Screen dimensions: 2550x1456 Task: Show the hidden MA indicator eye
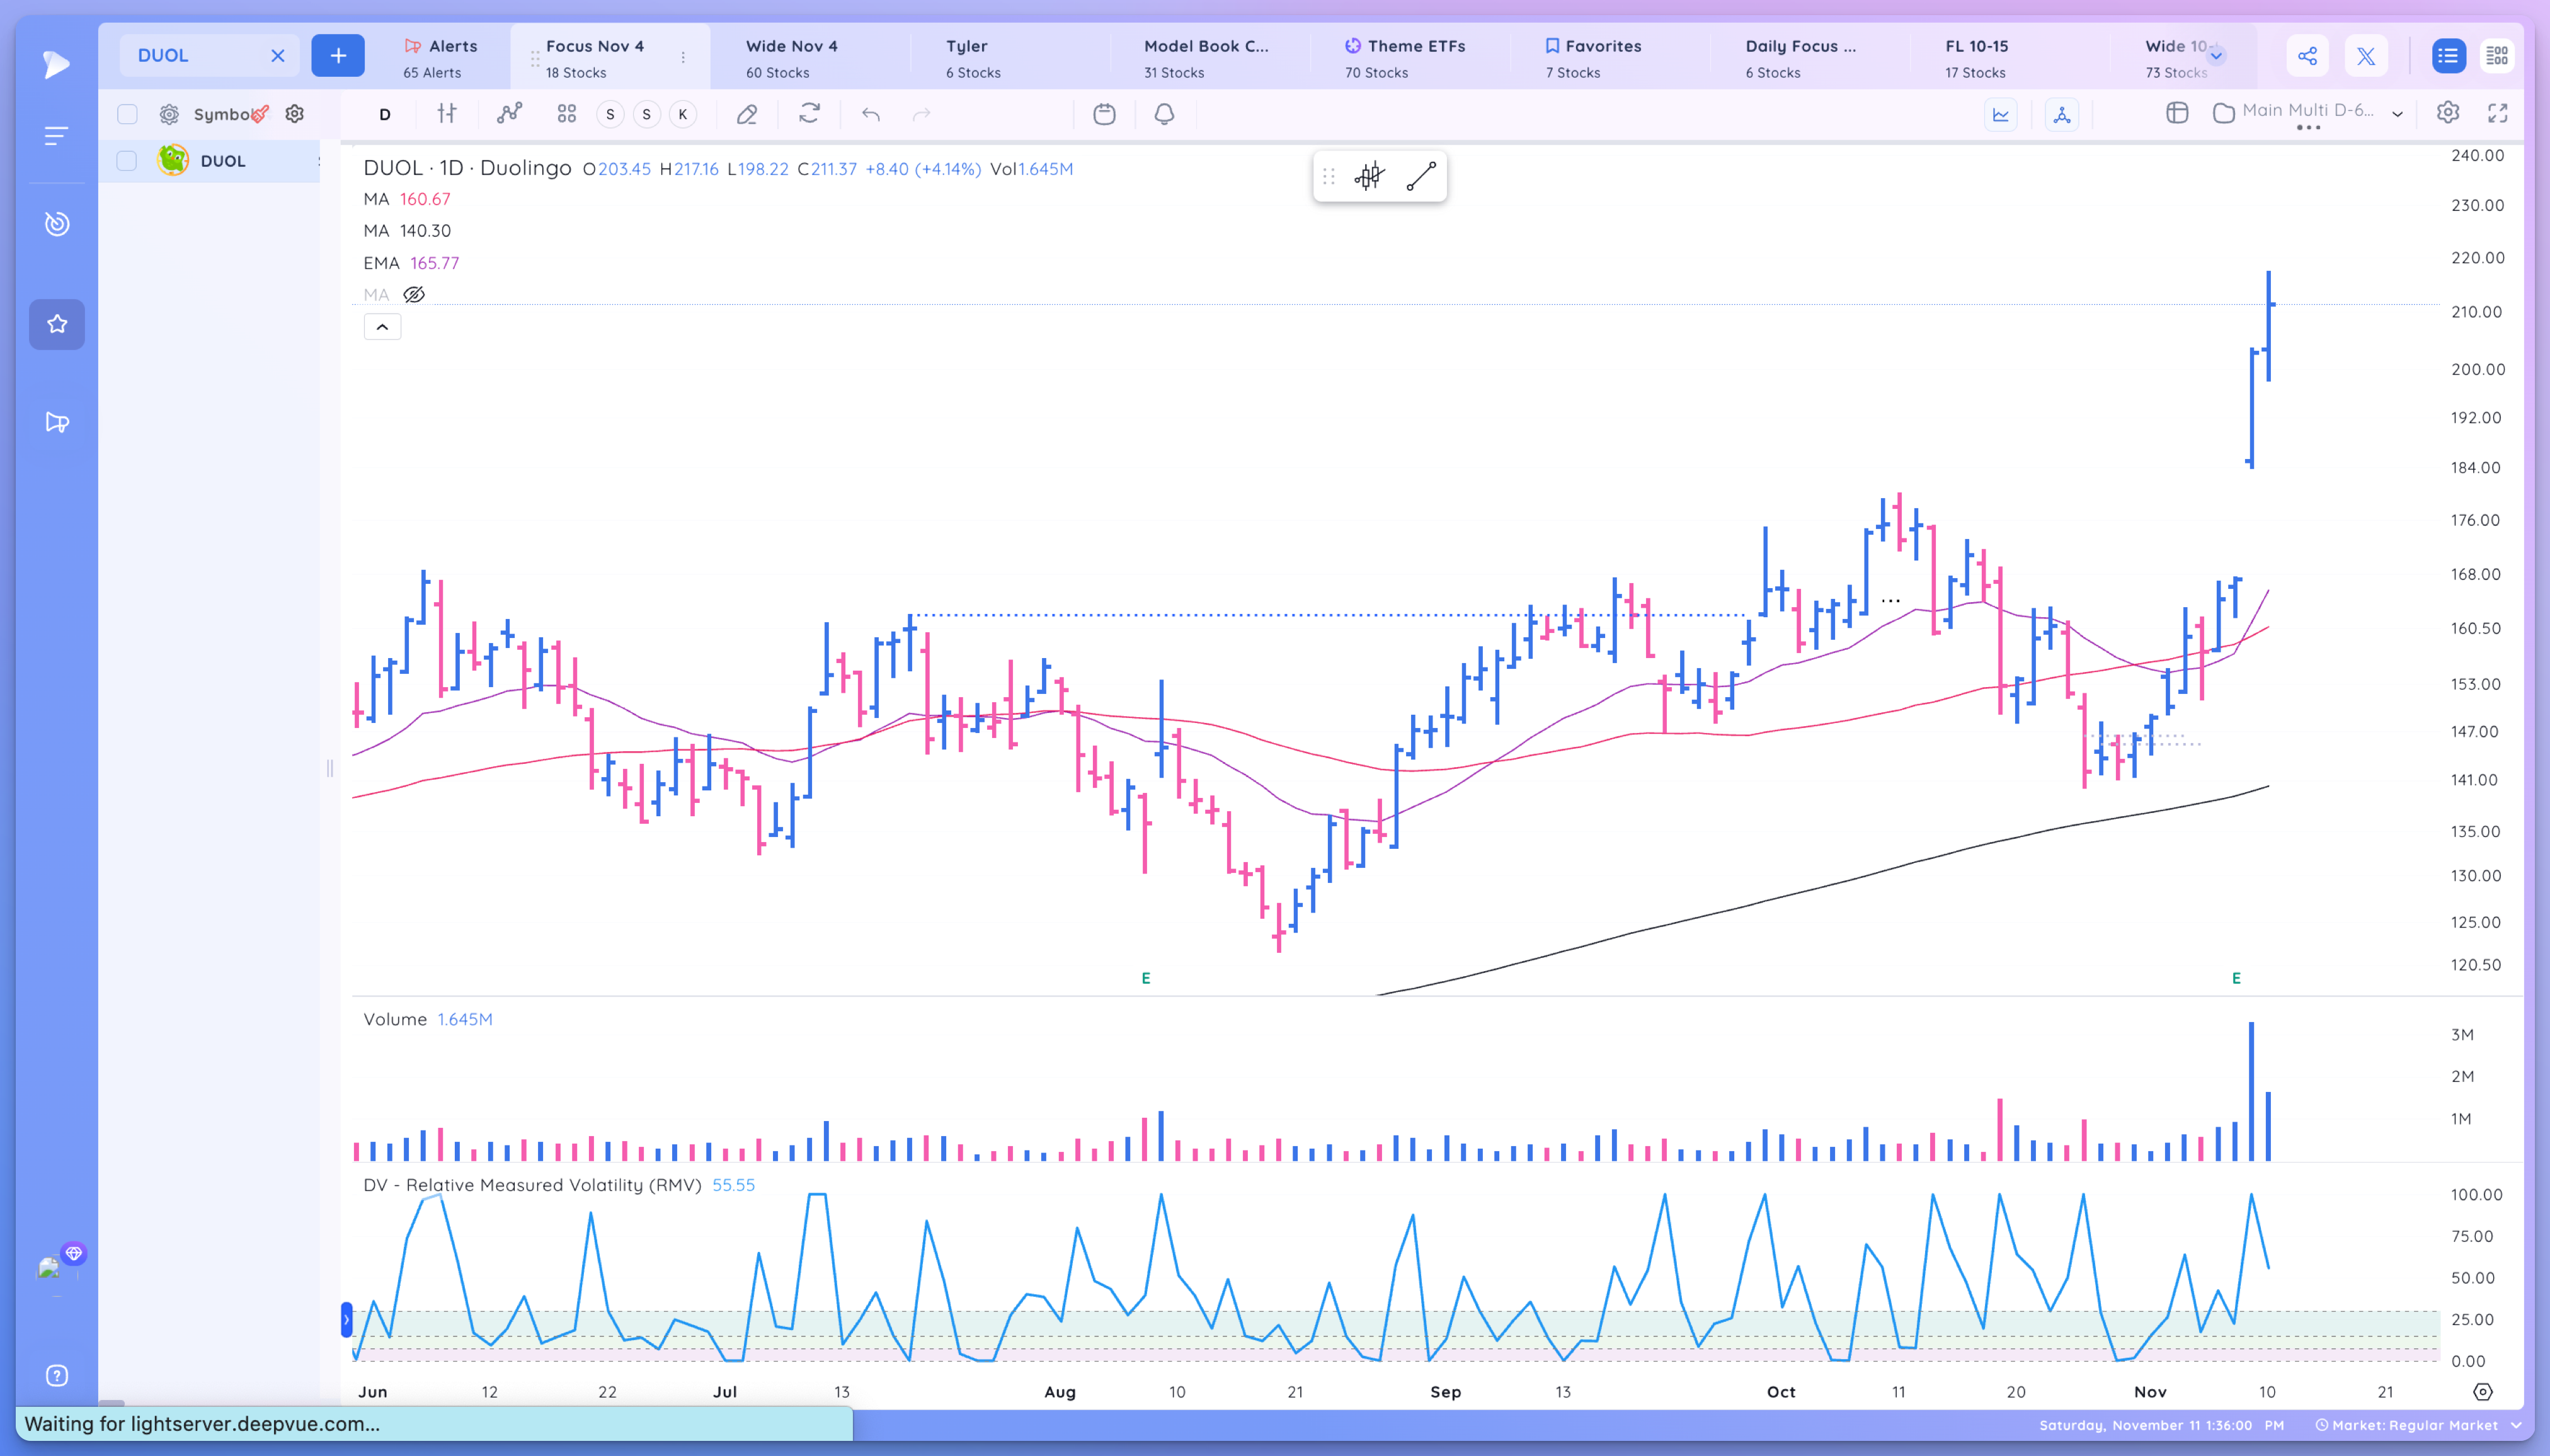point(414,295)
